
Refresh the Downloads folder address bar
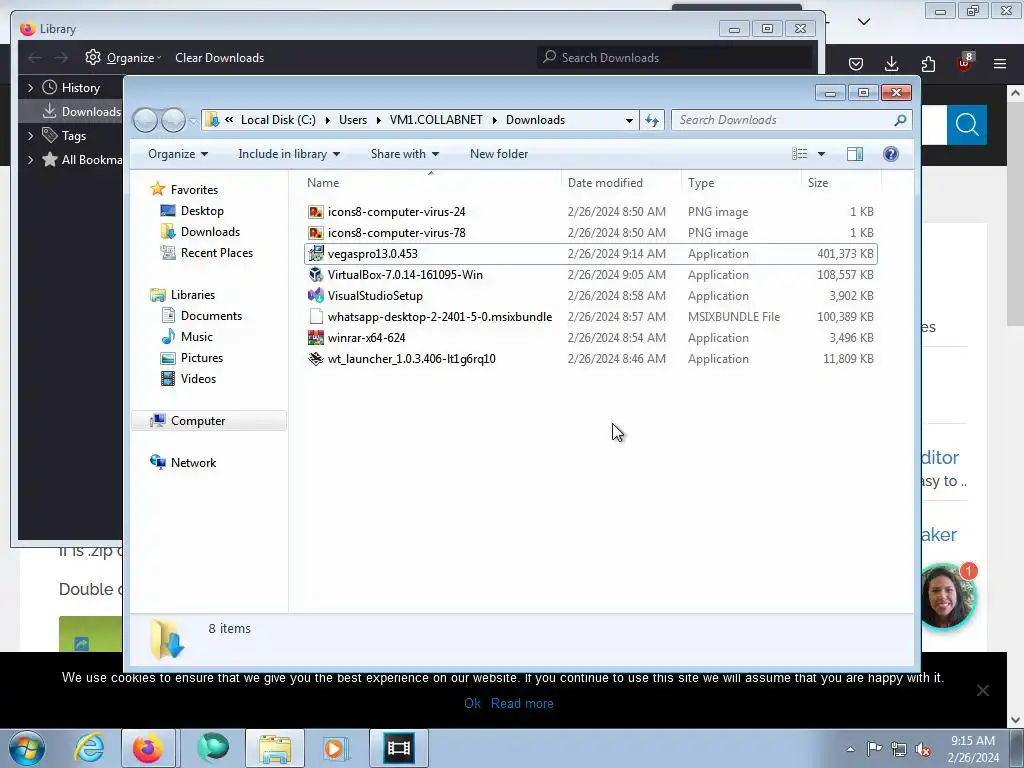coord(652,120)
